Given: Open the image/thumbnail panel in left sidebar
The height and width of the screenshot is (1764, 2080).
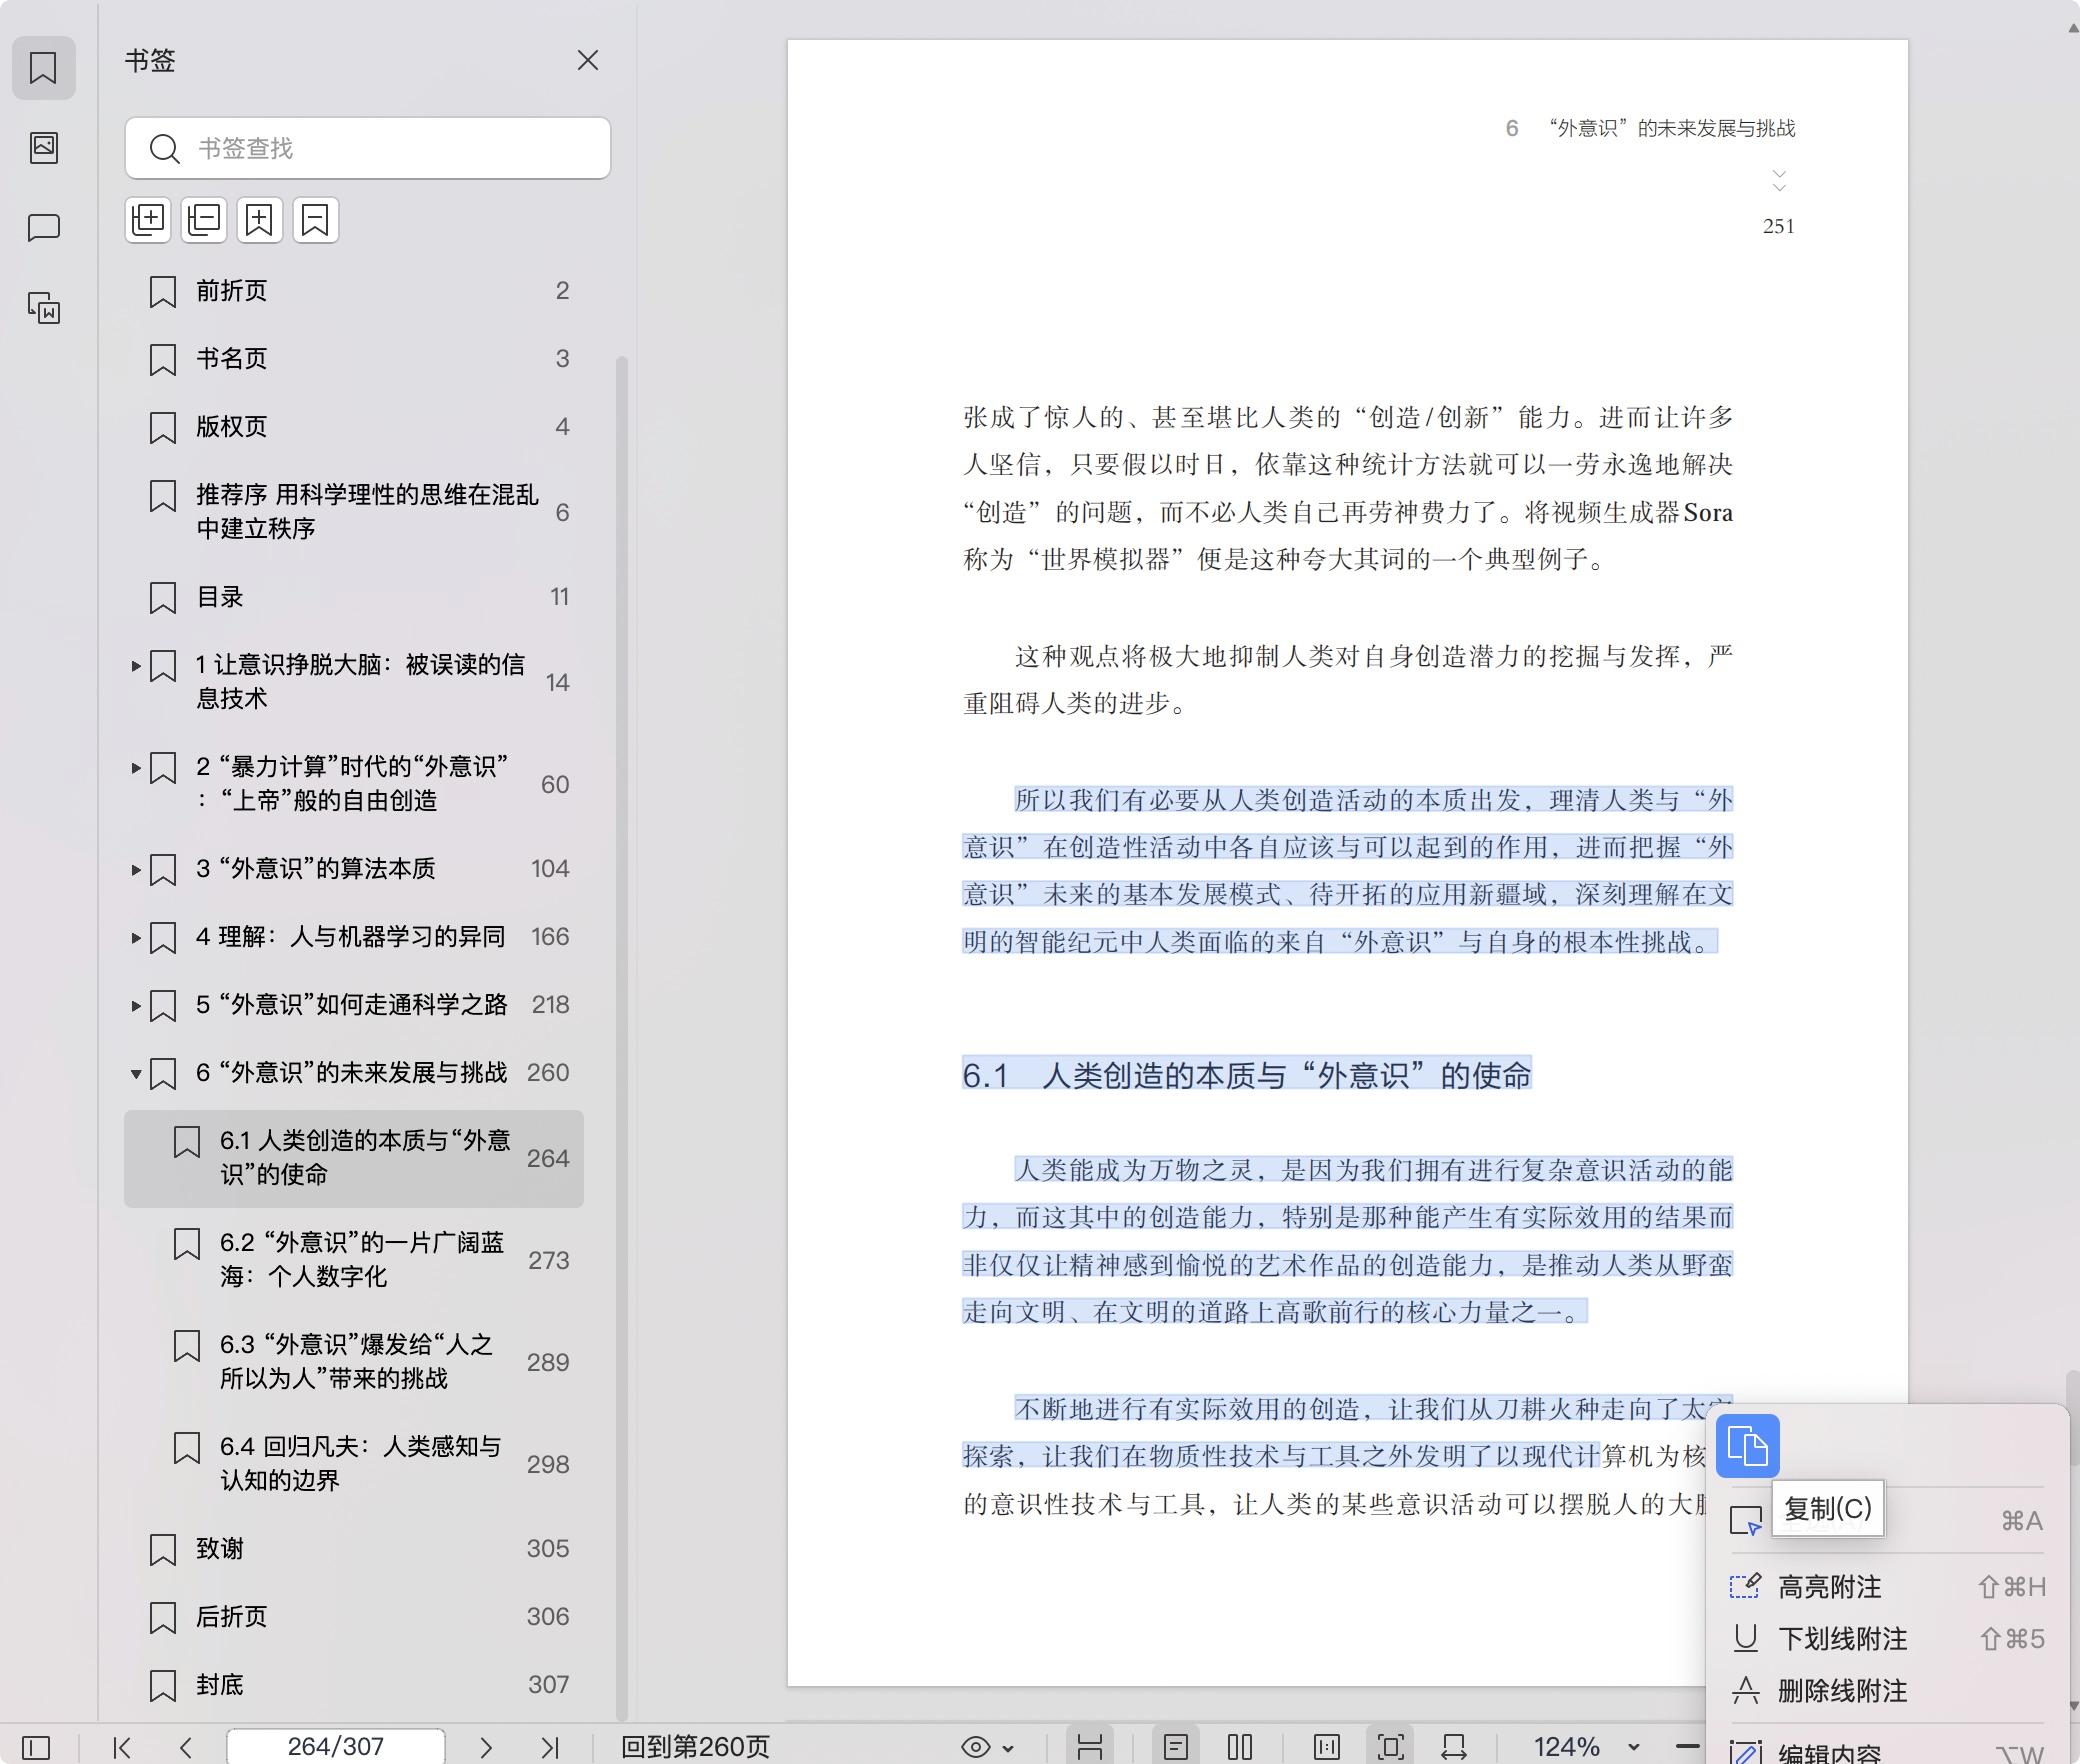Looking at the screenshot, I should (44, 148).
